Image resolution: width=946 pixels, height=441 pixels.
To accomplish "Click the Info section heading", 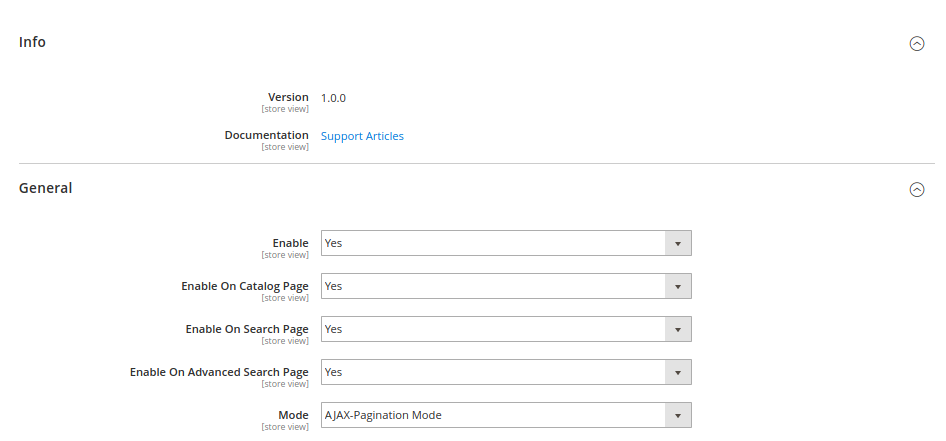I will click(x=32, y=42).
